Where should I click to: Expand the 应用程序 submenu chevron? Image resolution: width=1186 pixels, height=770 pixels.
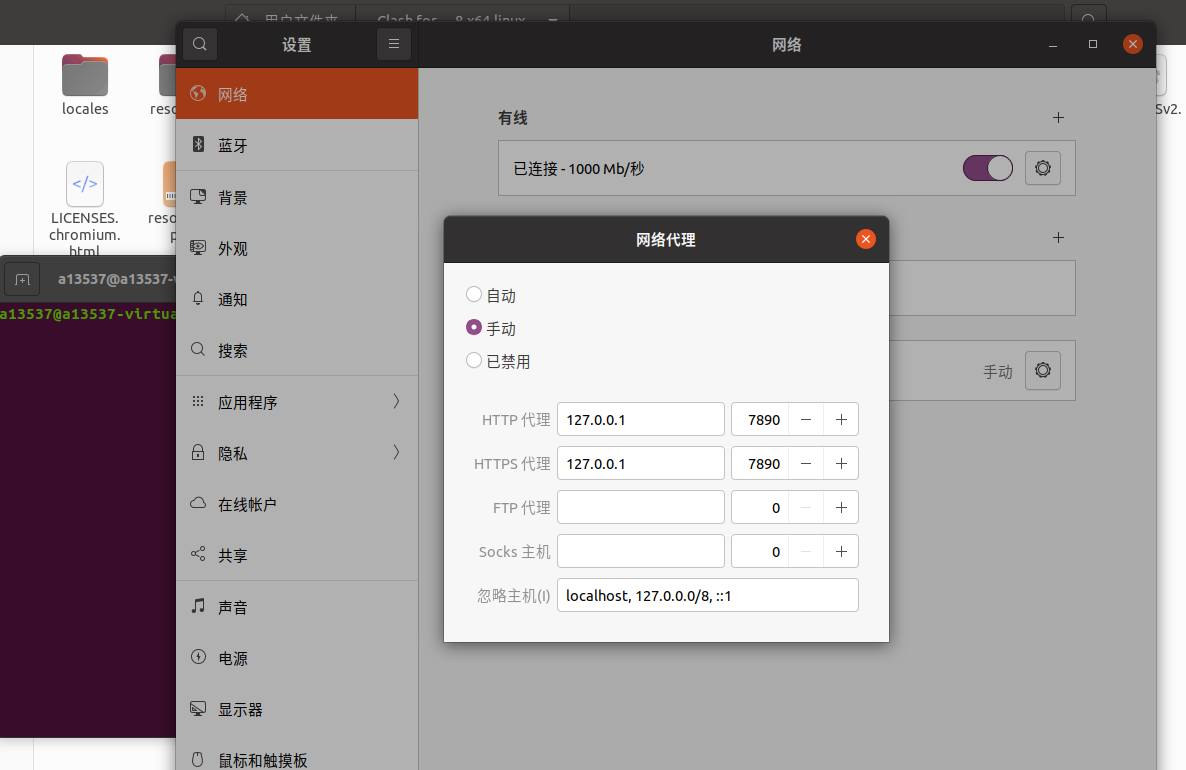396,401
